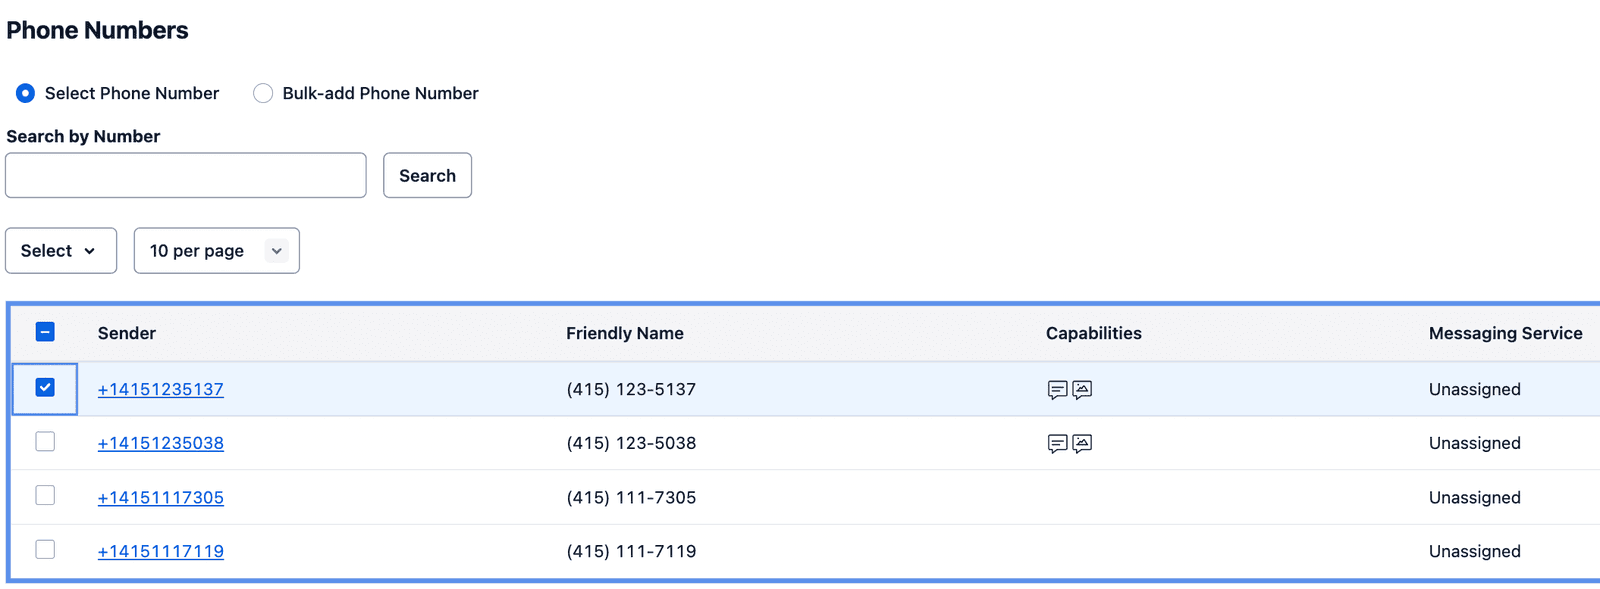This screenshot has height=589, width=1600.
Task: Expand the per-page chevron to change page size
Action: click(x=276, y=250)
